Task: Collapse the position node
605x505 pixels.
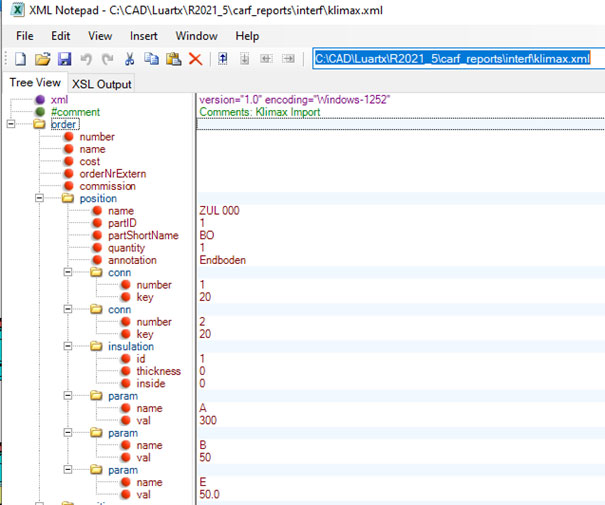Action: point(39,198)
